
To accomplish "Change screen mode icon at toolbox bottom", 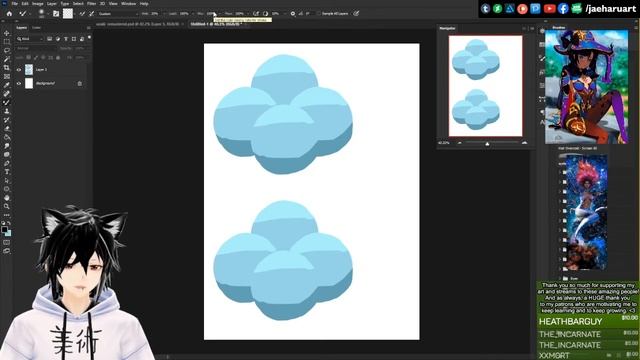I will pyautogui.click(x=7, y=251).
